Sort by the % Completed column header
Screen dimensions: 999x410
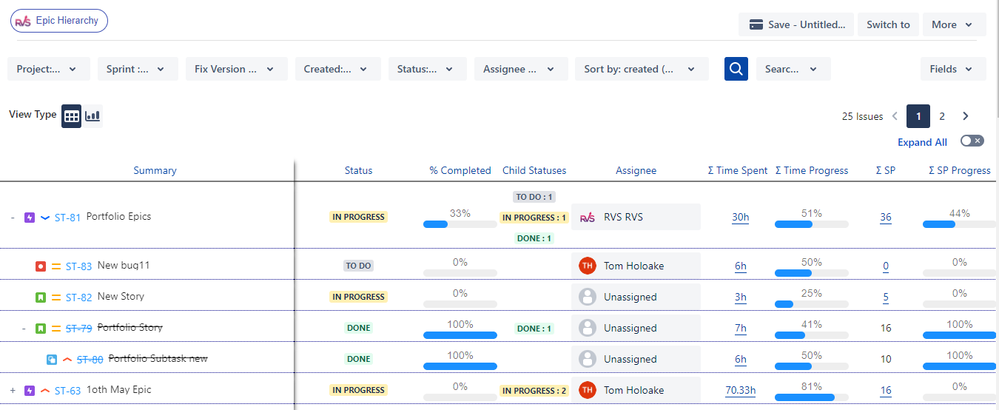[460, 171]
